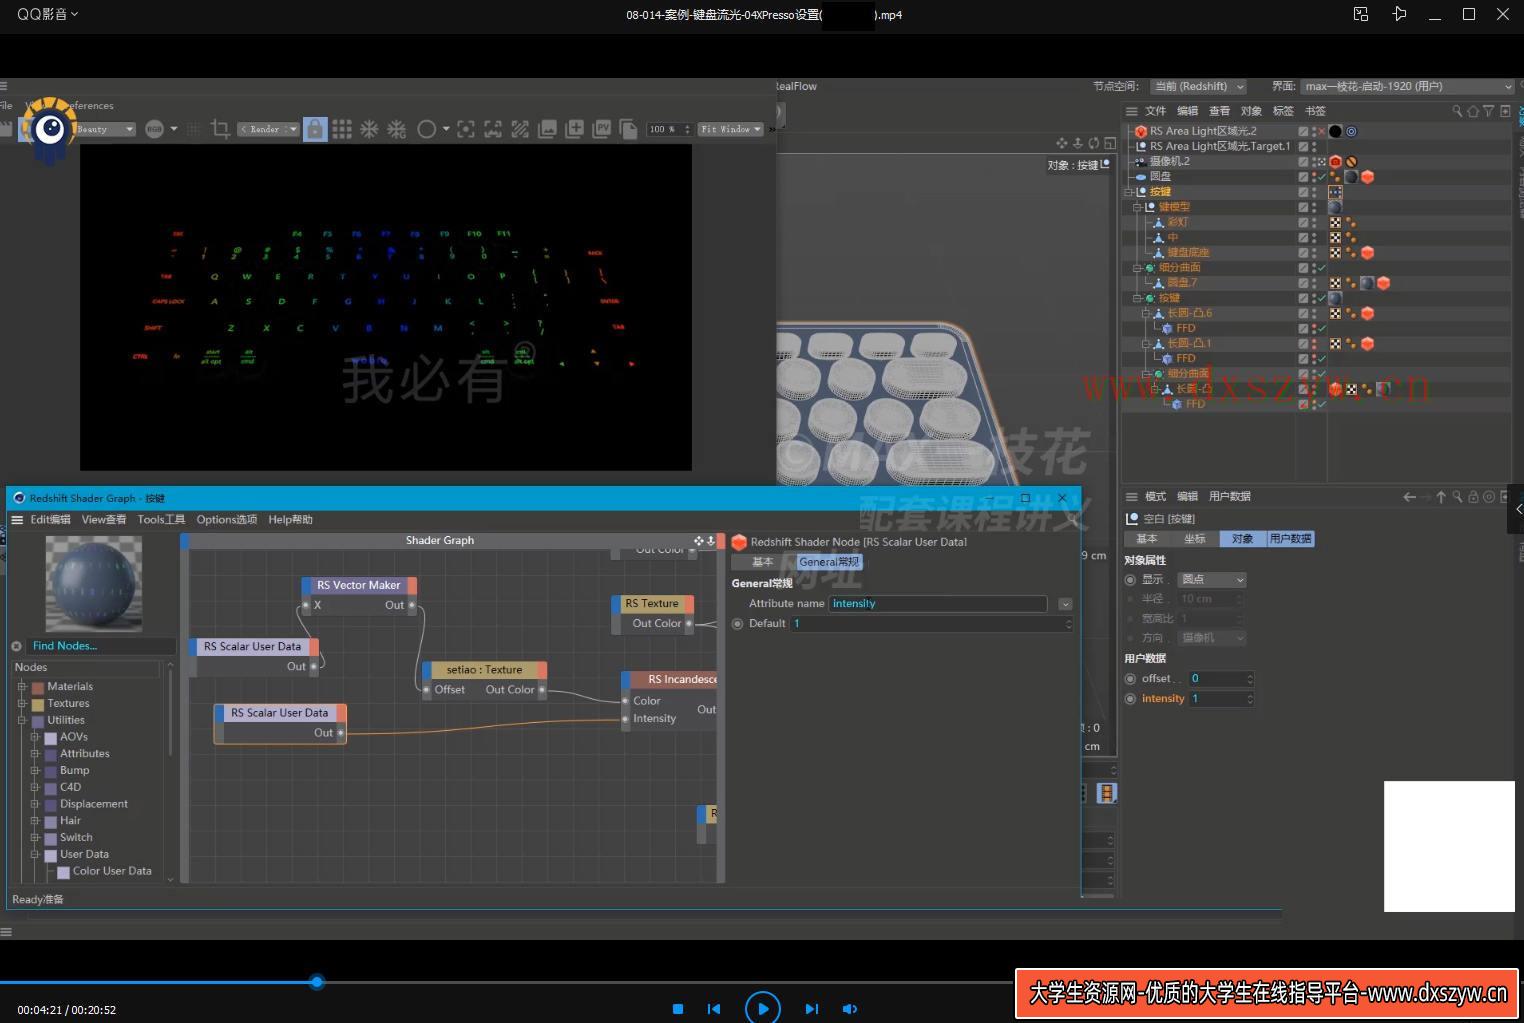This screenshot has height=1023, width=1524.
Task: Click the RGB channel round icon
Action: pyautogui.click(x=154, y=129)
